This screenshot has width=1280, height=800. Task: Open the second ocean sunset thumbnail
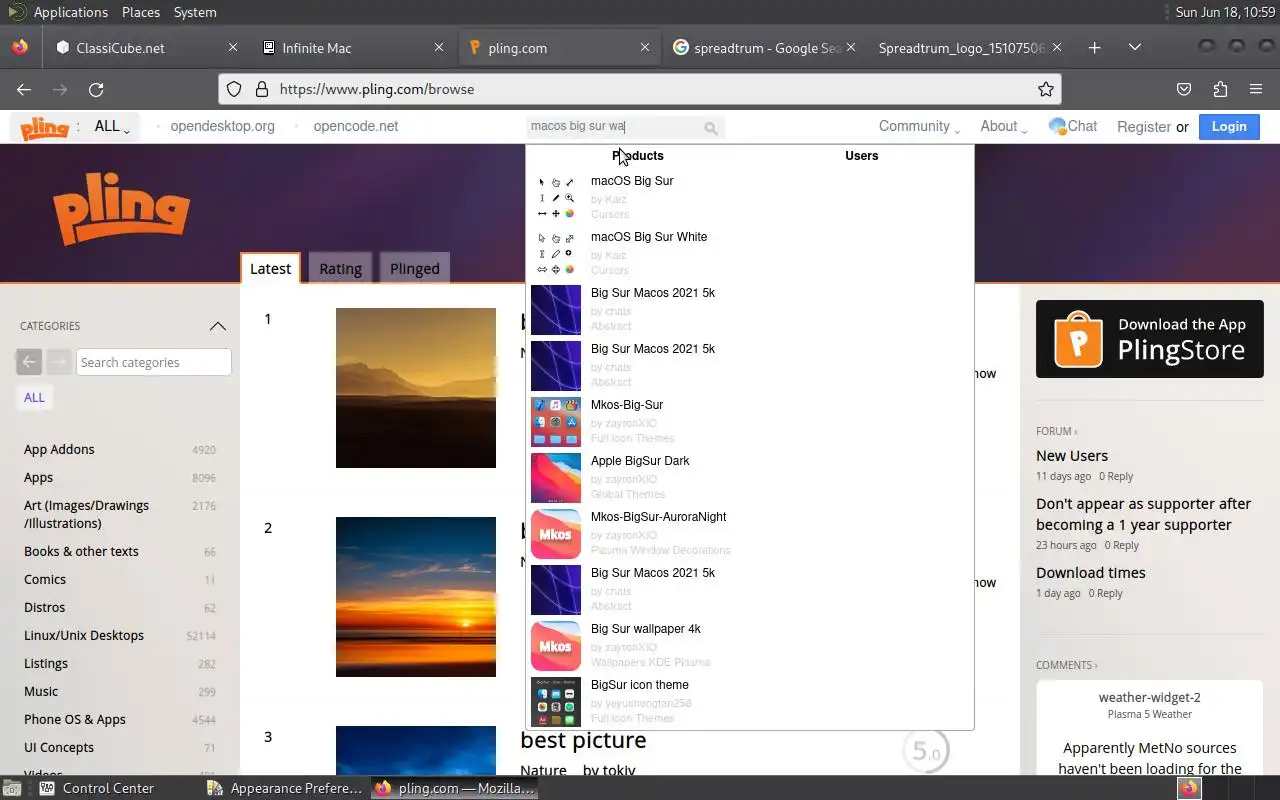click(x=416, y=597)
